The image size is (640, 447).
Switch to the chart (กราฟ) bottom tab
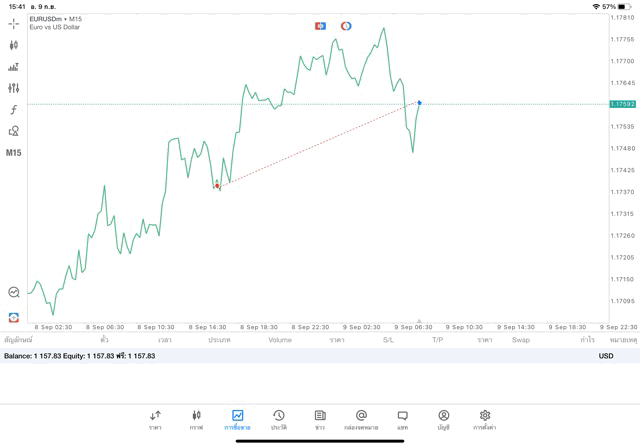196,419
